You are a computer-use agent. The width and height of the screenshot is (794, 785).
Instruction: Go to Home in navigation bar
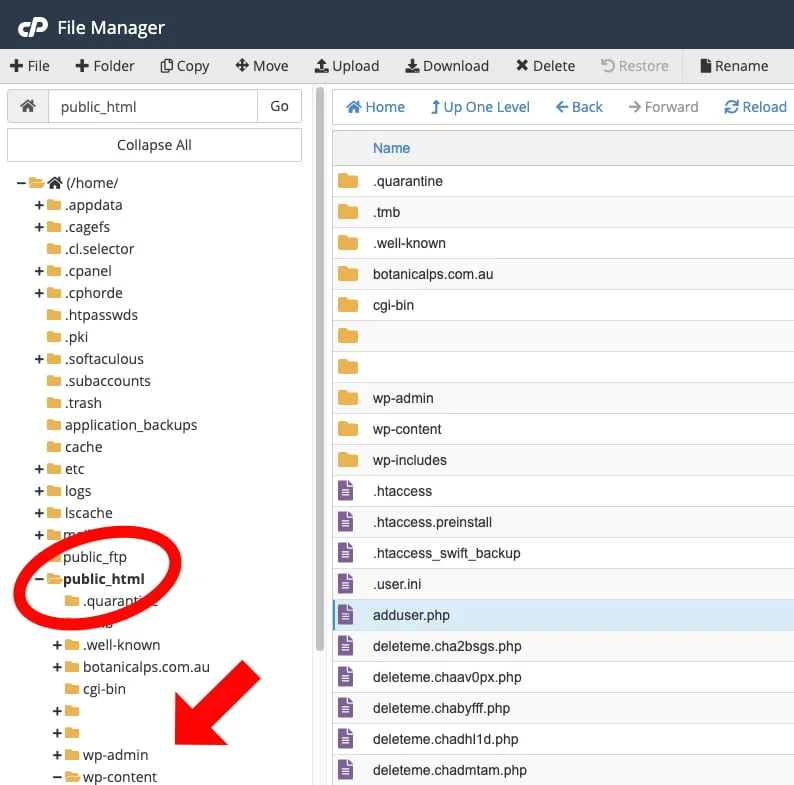(375, 107)
